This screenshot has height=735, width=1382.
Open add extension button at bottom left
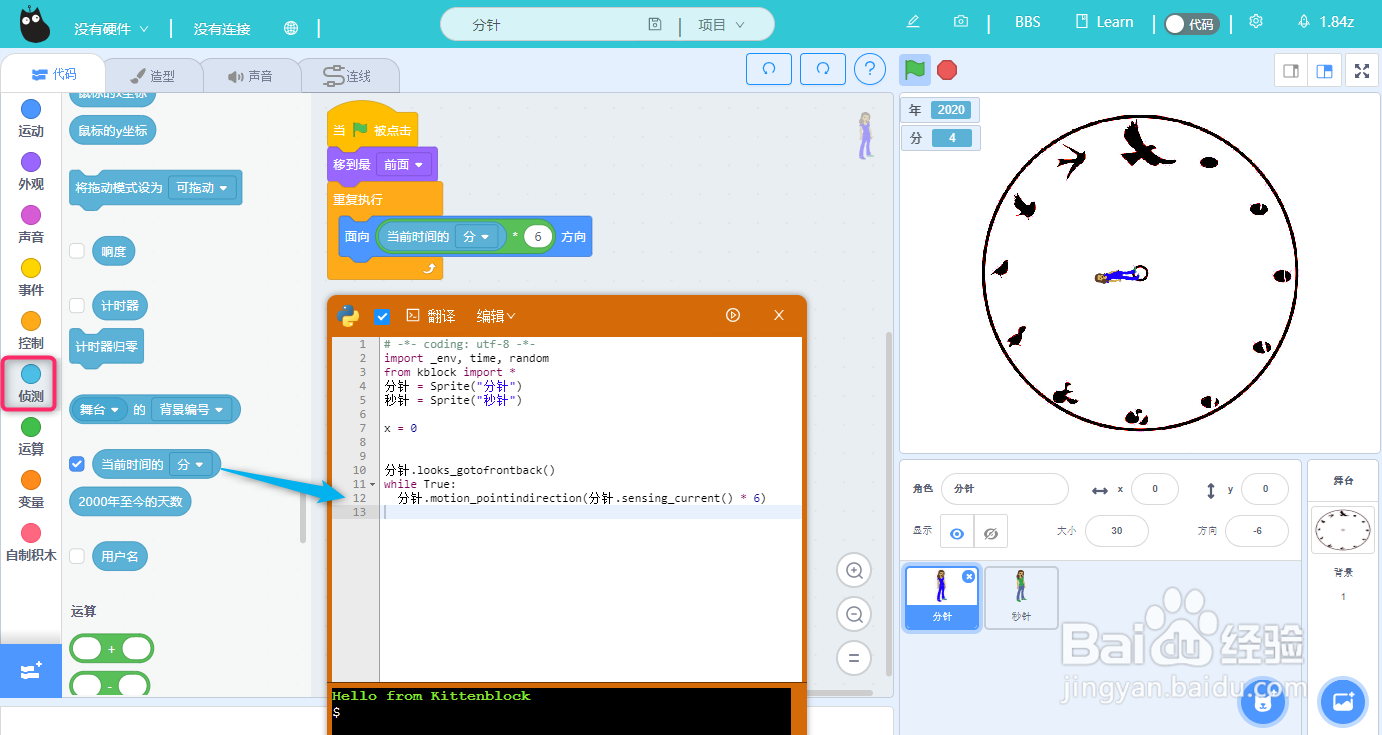[31, 670]
